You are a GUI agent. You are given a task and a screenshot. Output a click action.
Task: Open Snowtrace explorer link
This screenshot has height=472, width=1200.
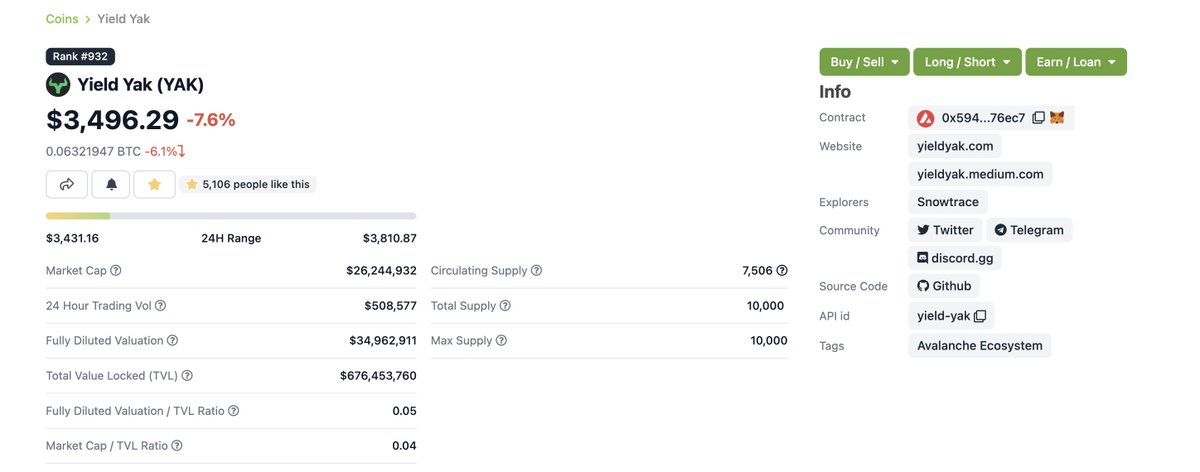pyautogui.click(x=948, y=202)
